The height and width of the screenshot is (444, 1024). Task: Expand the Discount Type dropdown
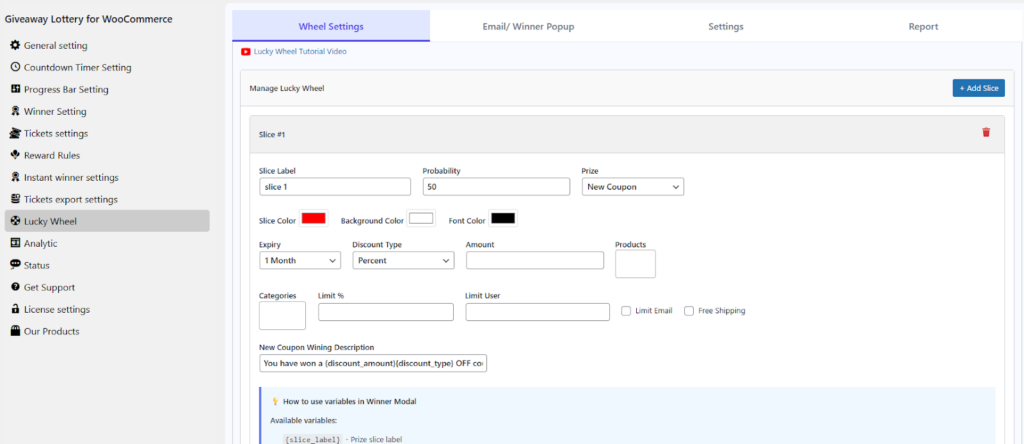403,260
